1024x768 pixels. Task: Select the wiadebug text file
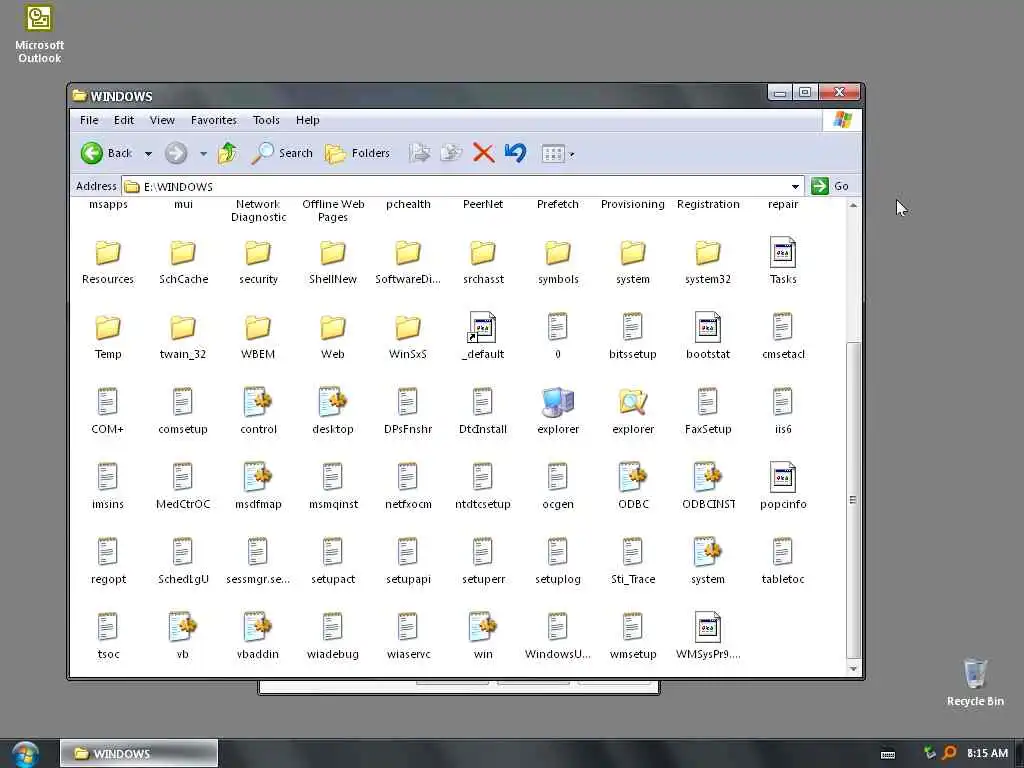pos(333,637)
